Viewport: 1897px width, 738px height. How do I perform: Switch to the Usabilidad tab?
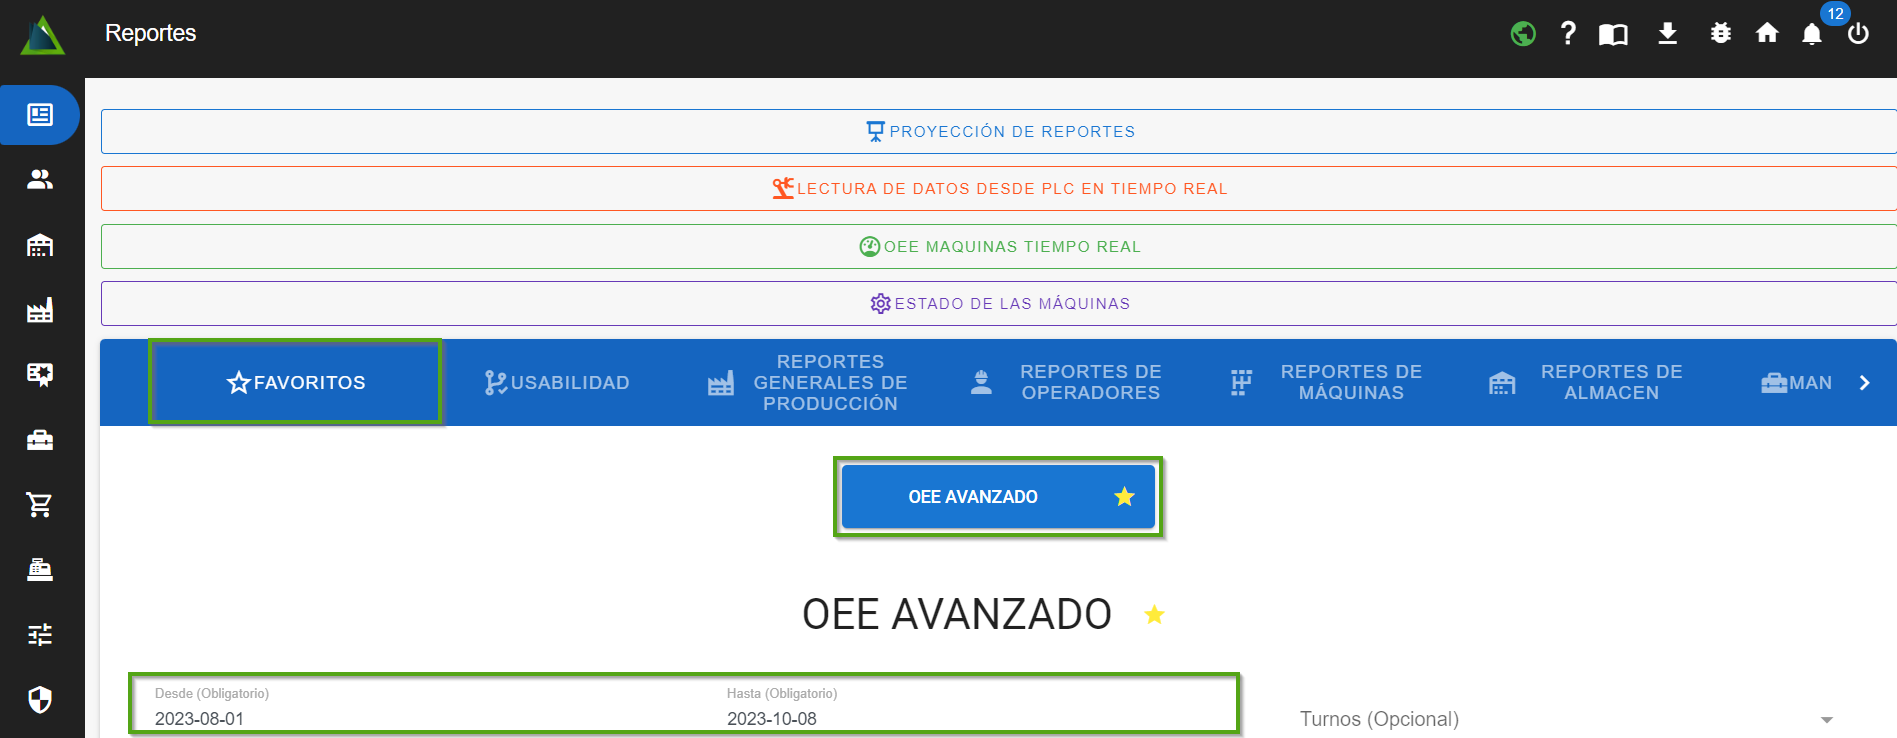pos(557,383)
